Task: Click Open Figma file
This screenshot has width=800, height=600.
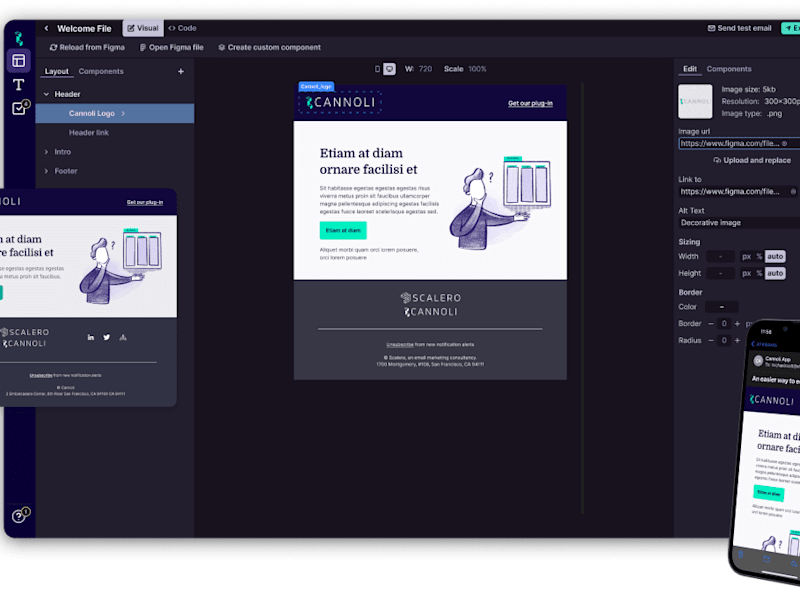Action: click(x=171, y=47)
